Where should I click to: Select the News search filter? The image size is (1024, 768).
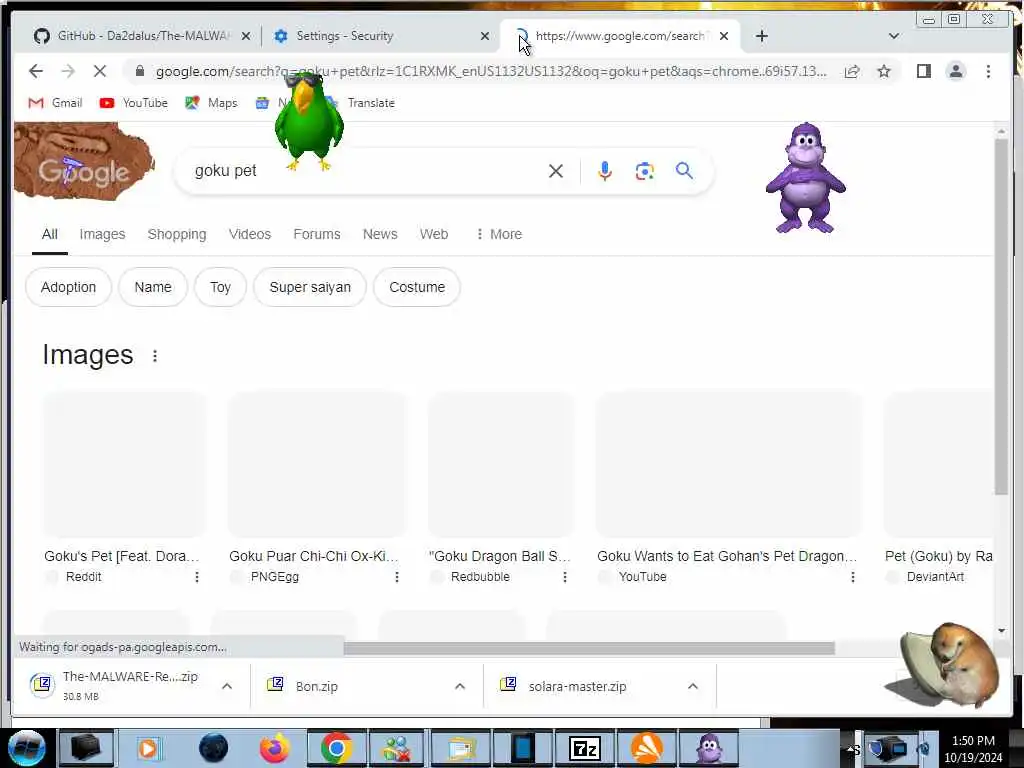[x=380, y=234]
